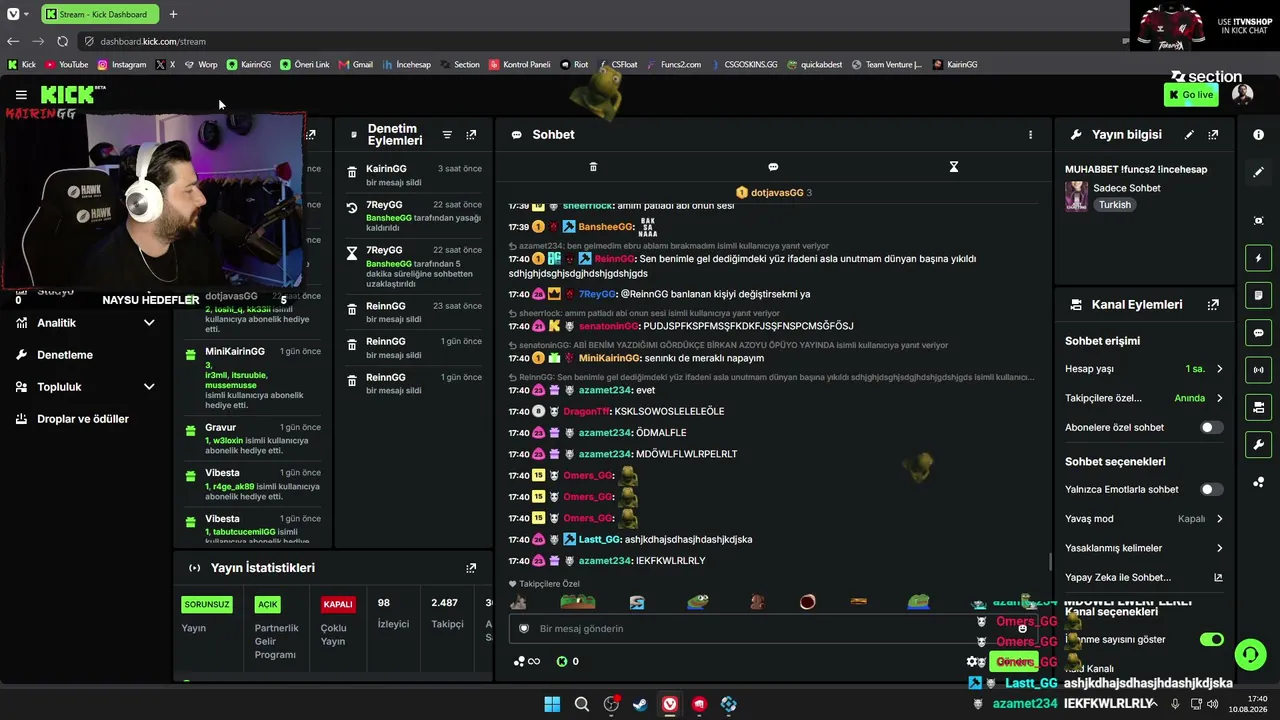Image resolution: width=1280 pixels, height=720 pixels.
Task: Send the chat message with Gönder
Action: (x=1014, y=662)
